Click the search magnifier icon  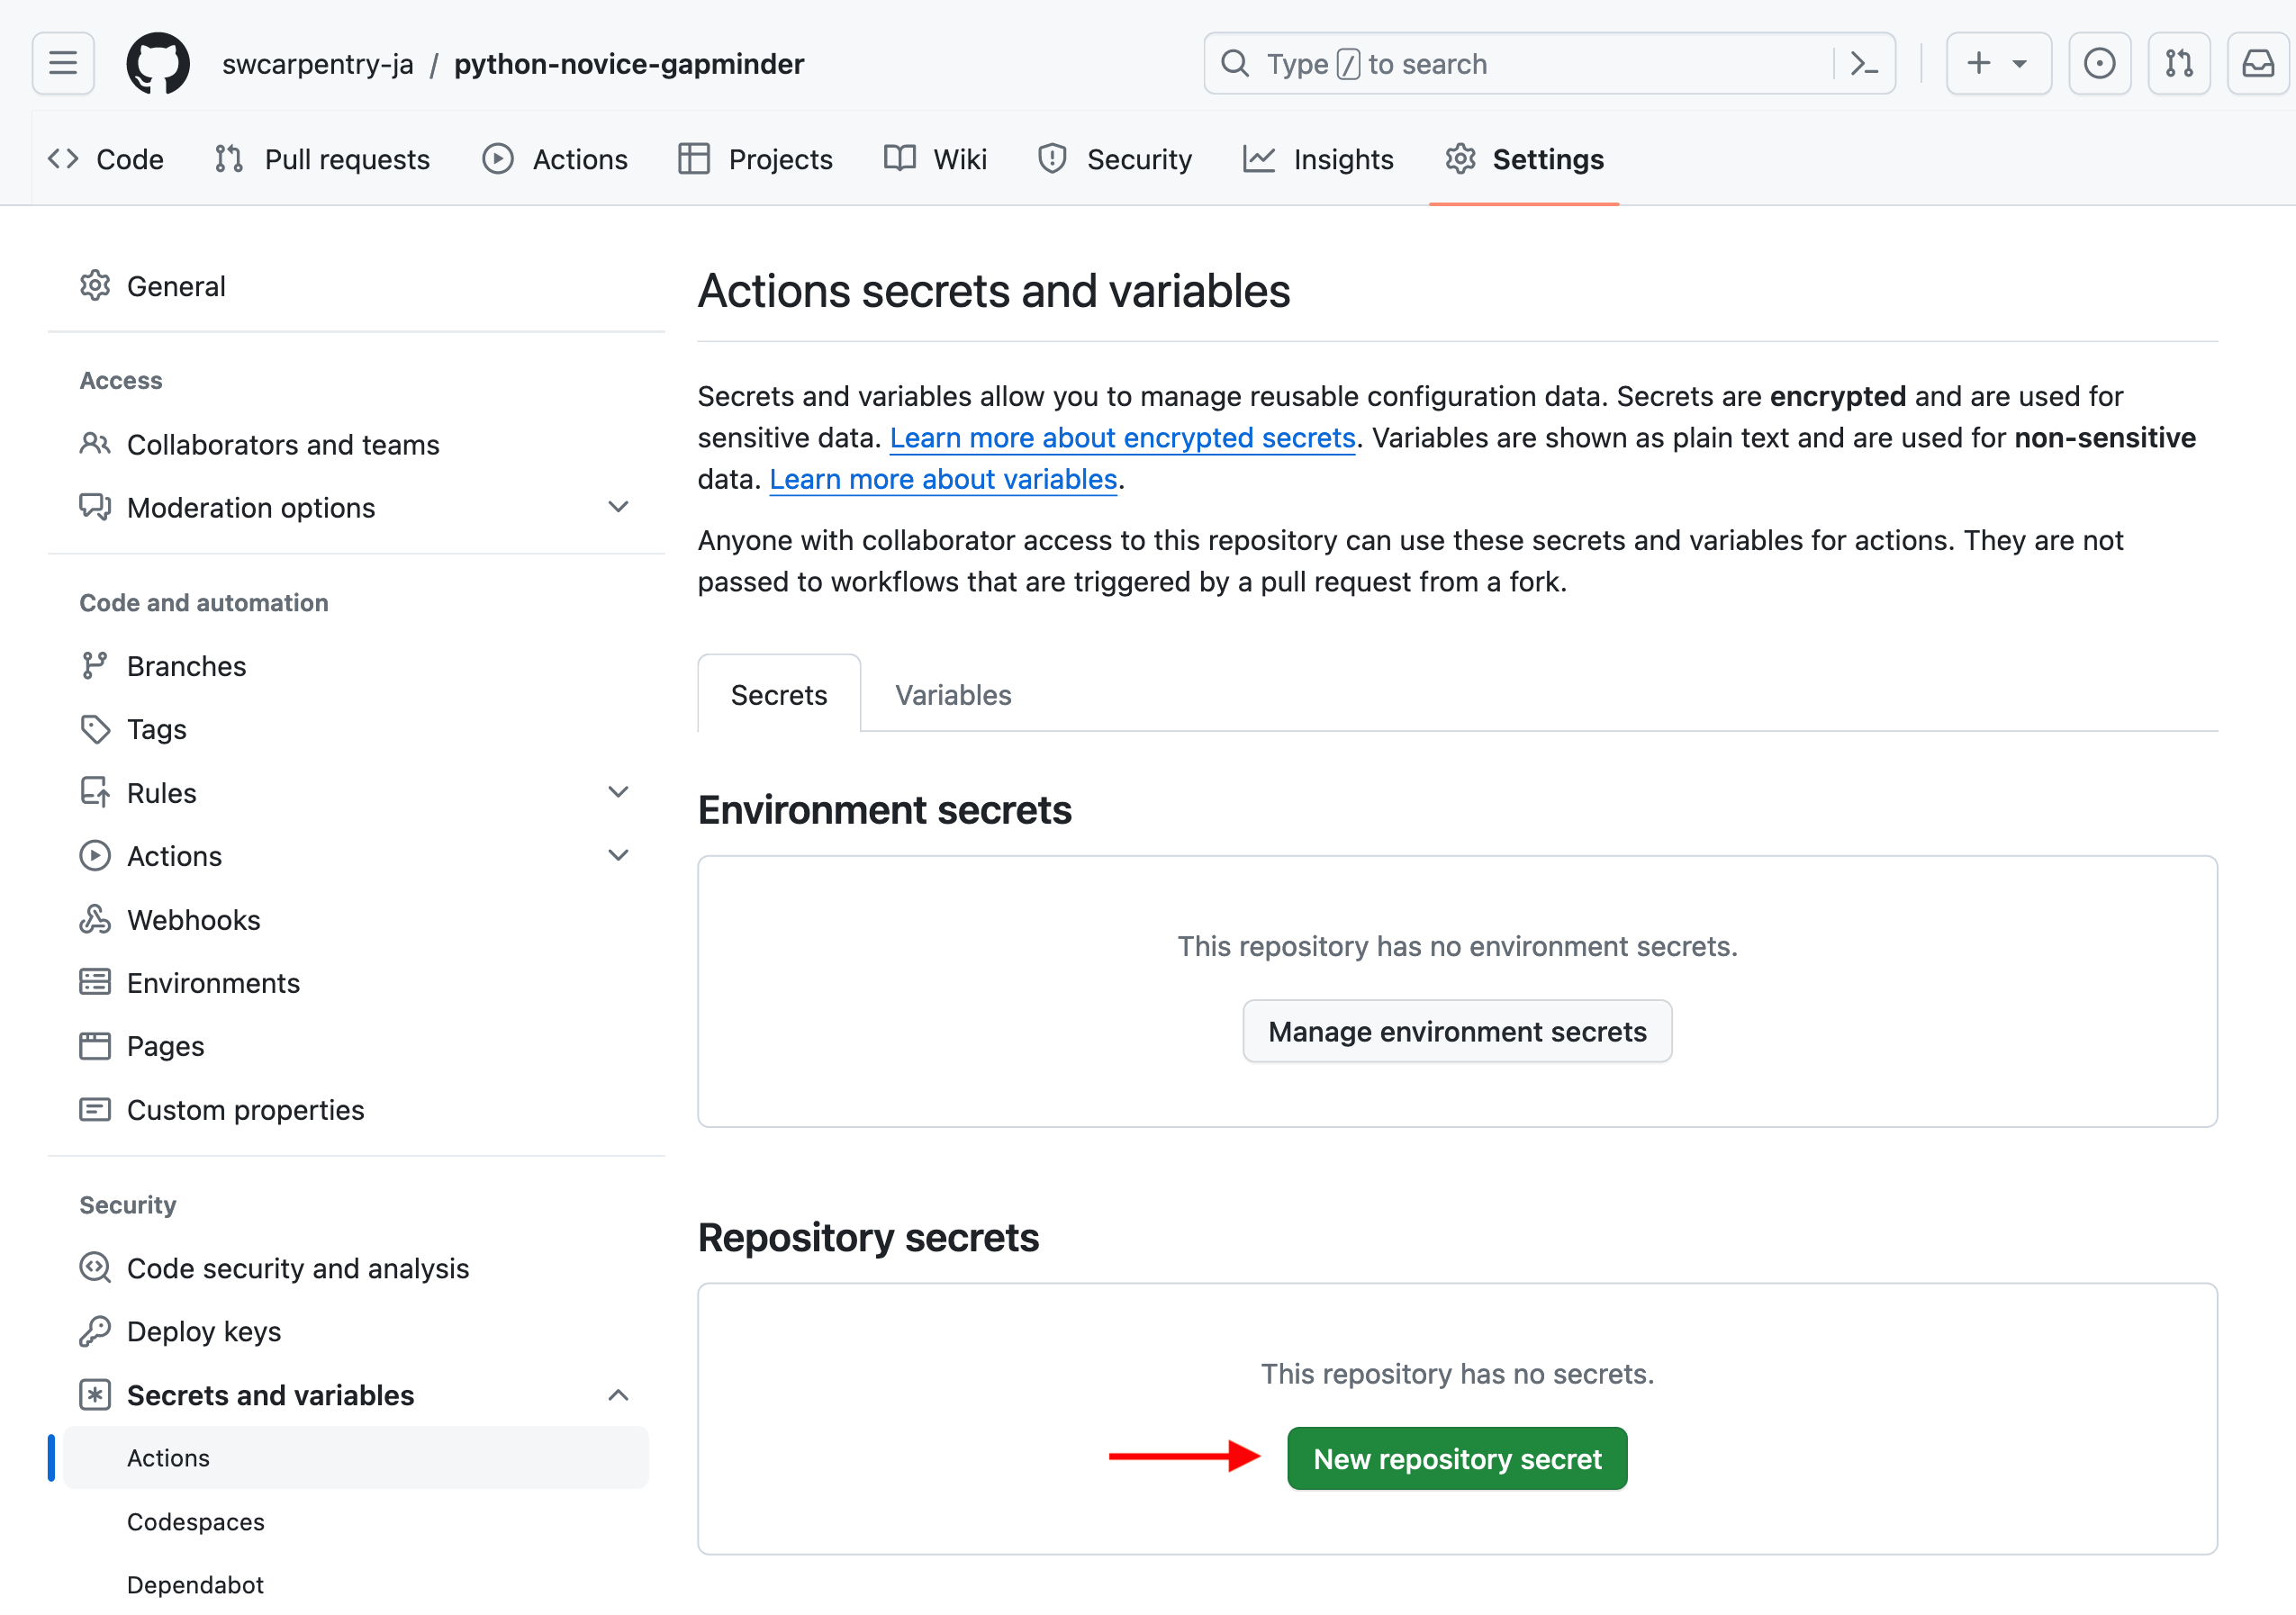pyautogui.click(x=1236, y=64)
